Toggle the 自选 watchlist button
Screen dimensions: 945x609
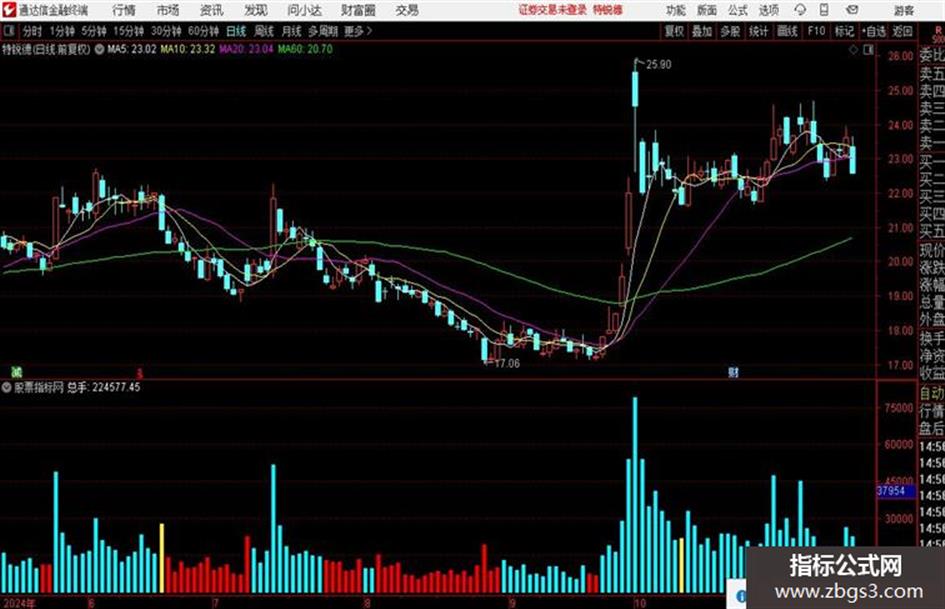click(x=873, y=31)
